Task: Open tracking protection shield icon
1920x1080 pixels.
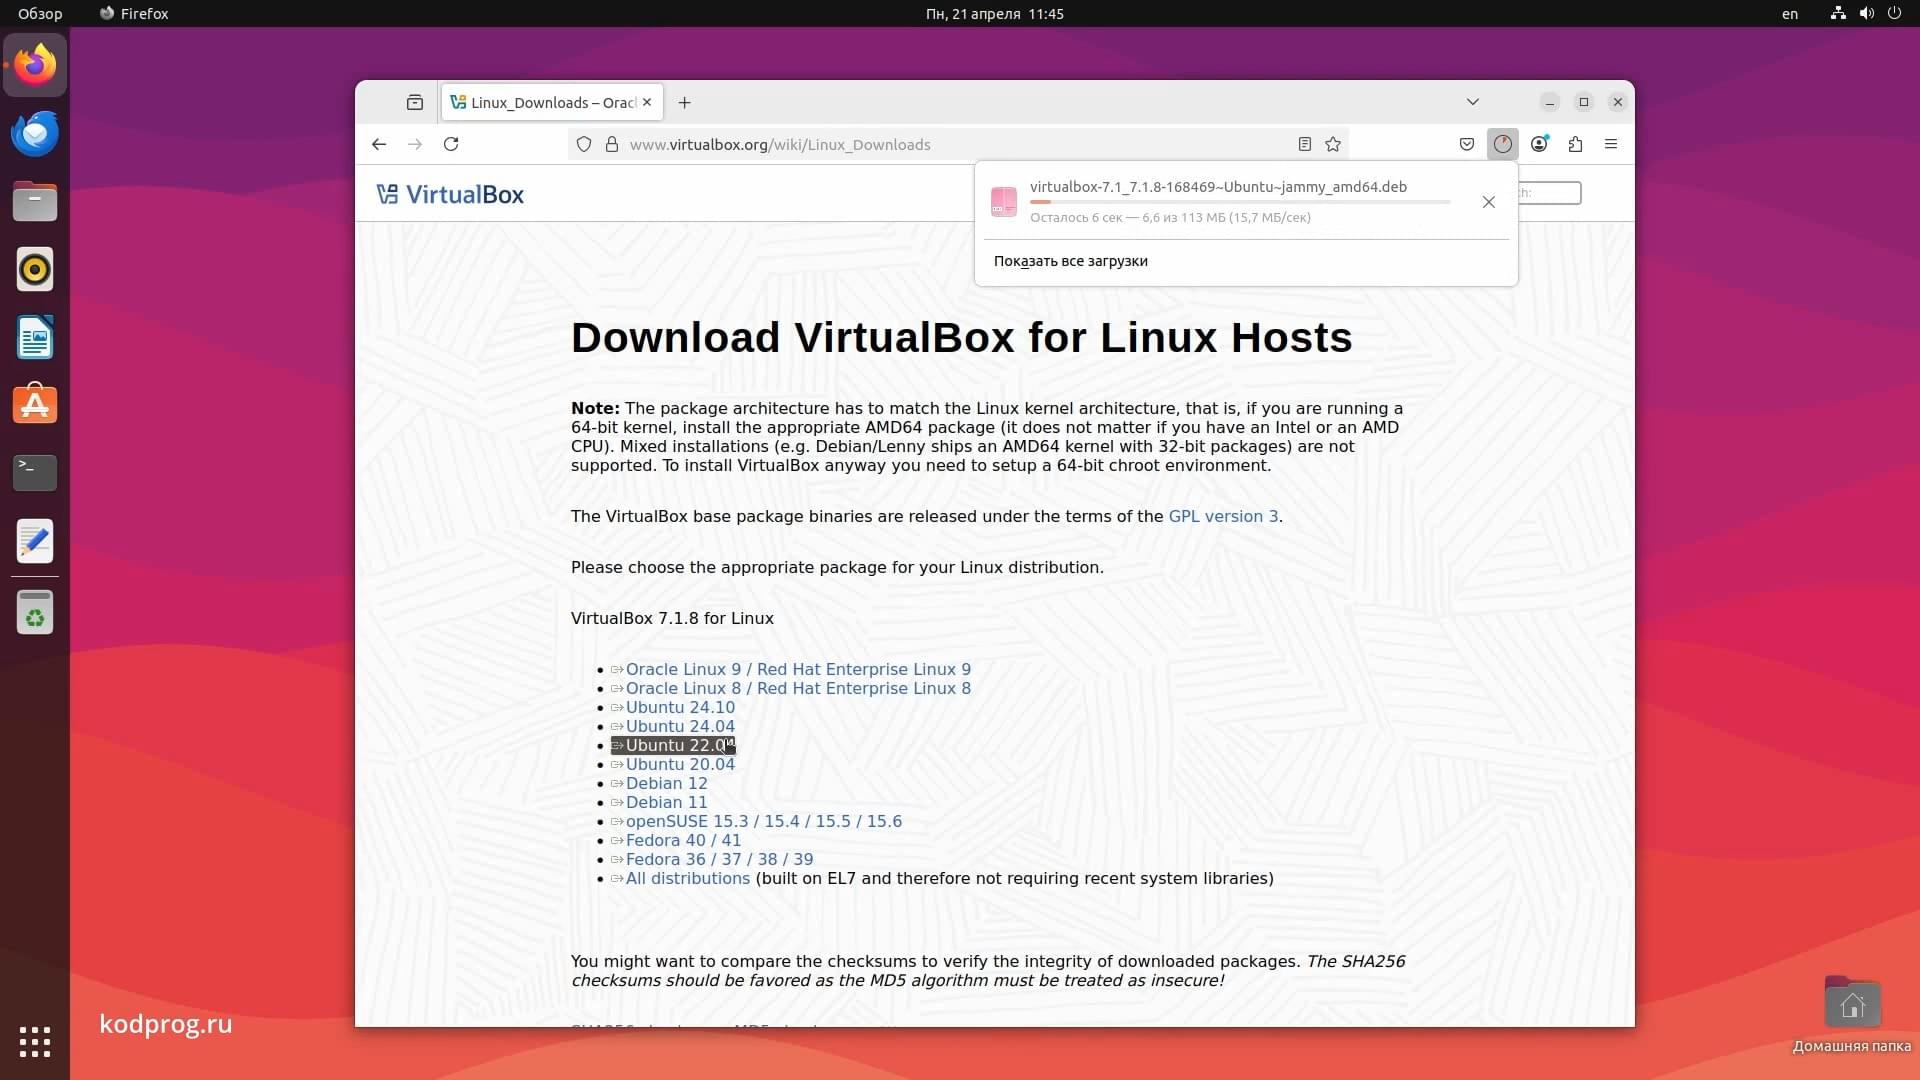Action: (x=584, y=144)
